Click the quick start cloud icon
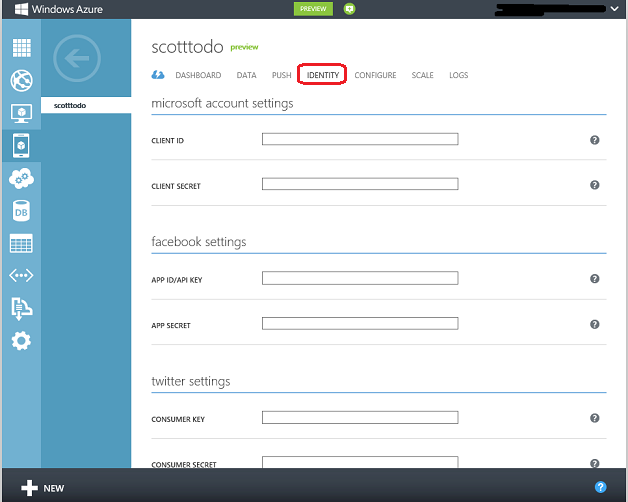 coord(158,75)
